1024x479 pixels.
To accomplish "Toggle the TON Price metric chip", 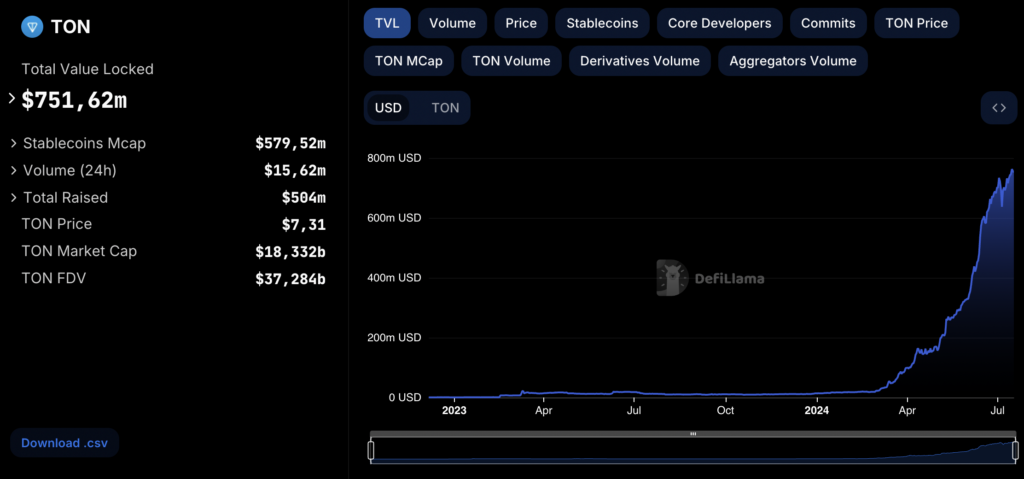I will click(x=917, y=24).
